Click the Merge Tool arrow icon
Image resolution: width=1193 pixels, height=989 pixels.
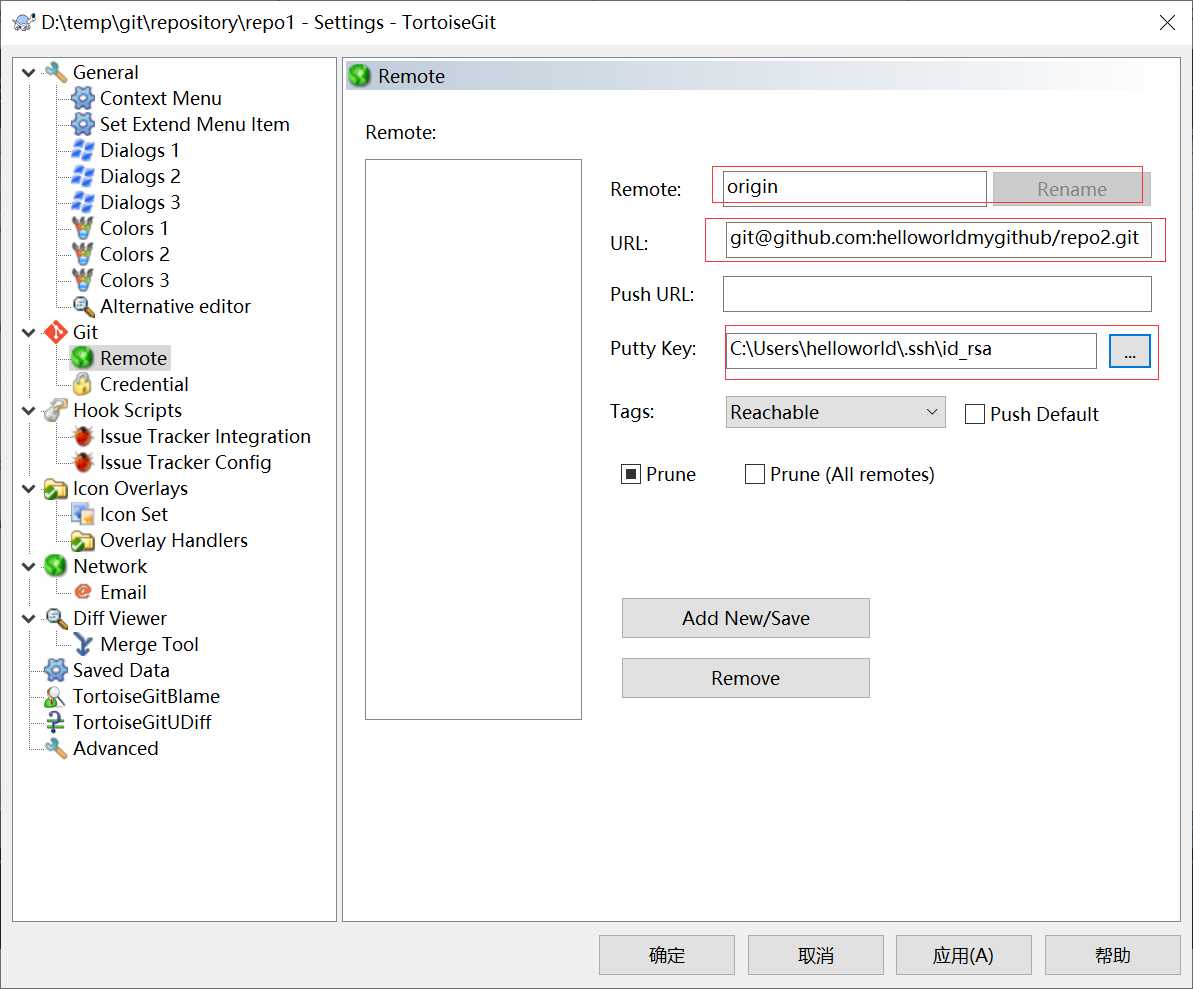click(x=82, y=644)
